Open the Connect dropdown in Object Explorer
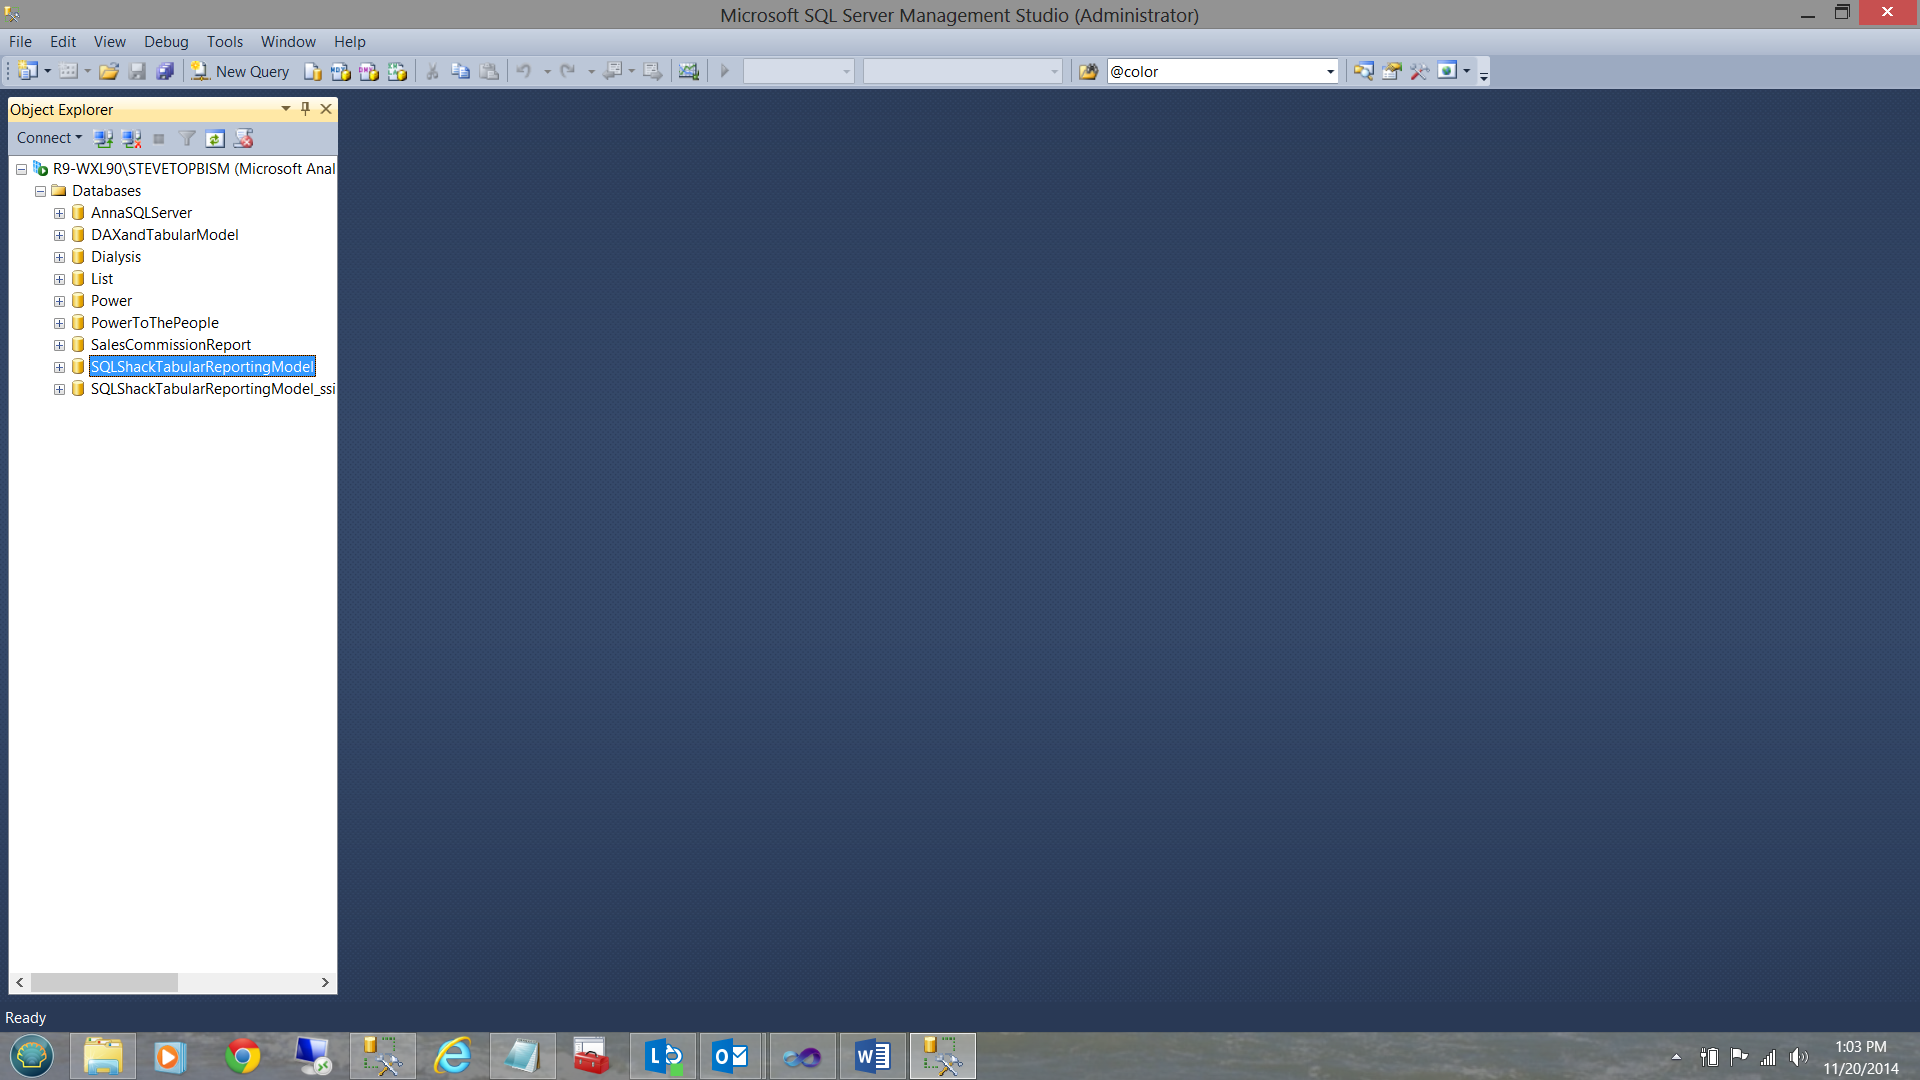 [x=49, y=138]
